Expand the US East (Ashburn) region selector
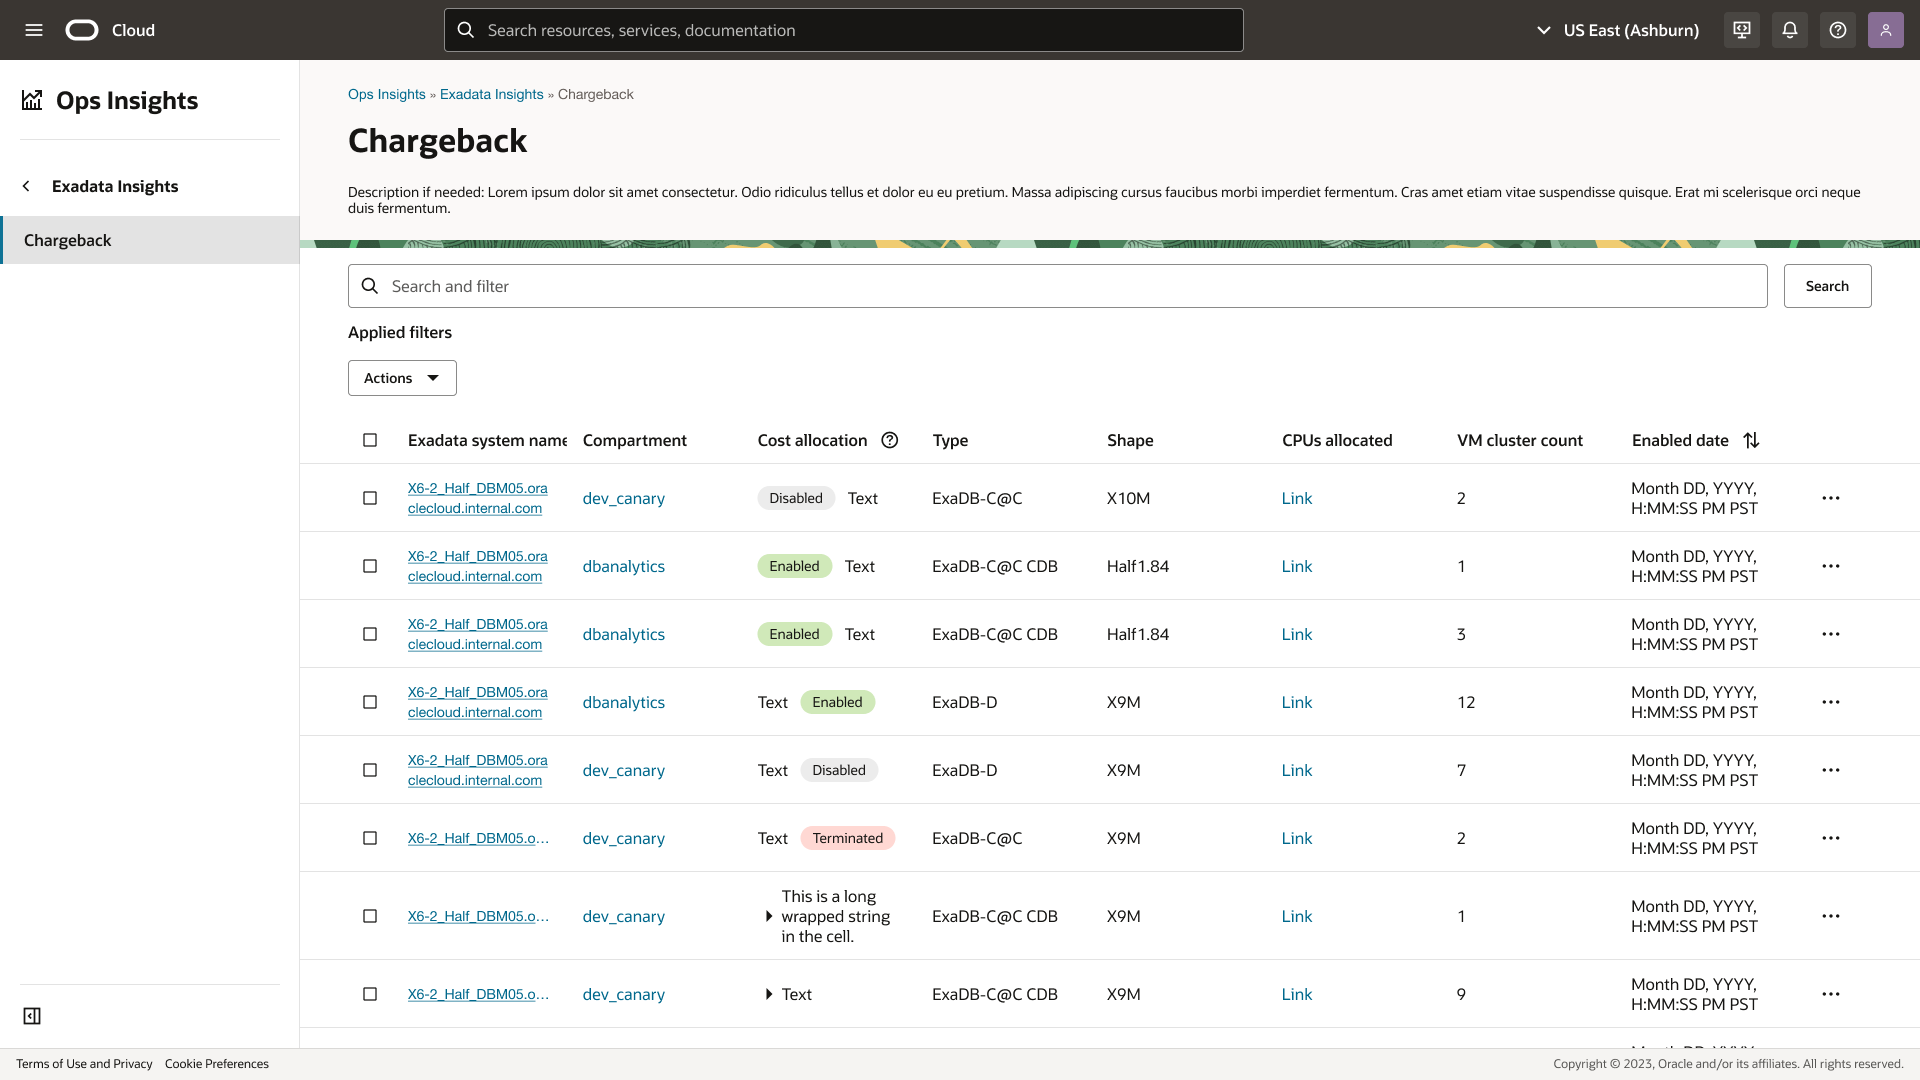Viewport: 1920px width, 1080px height. [x=1617, y=30]
